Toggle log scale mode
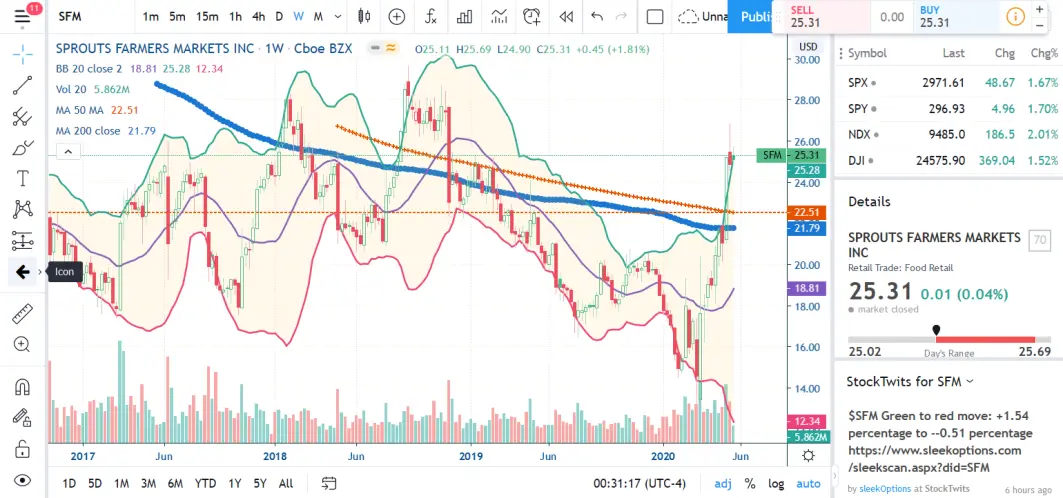The image size is (1063, 498). pos(776,484)
